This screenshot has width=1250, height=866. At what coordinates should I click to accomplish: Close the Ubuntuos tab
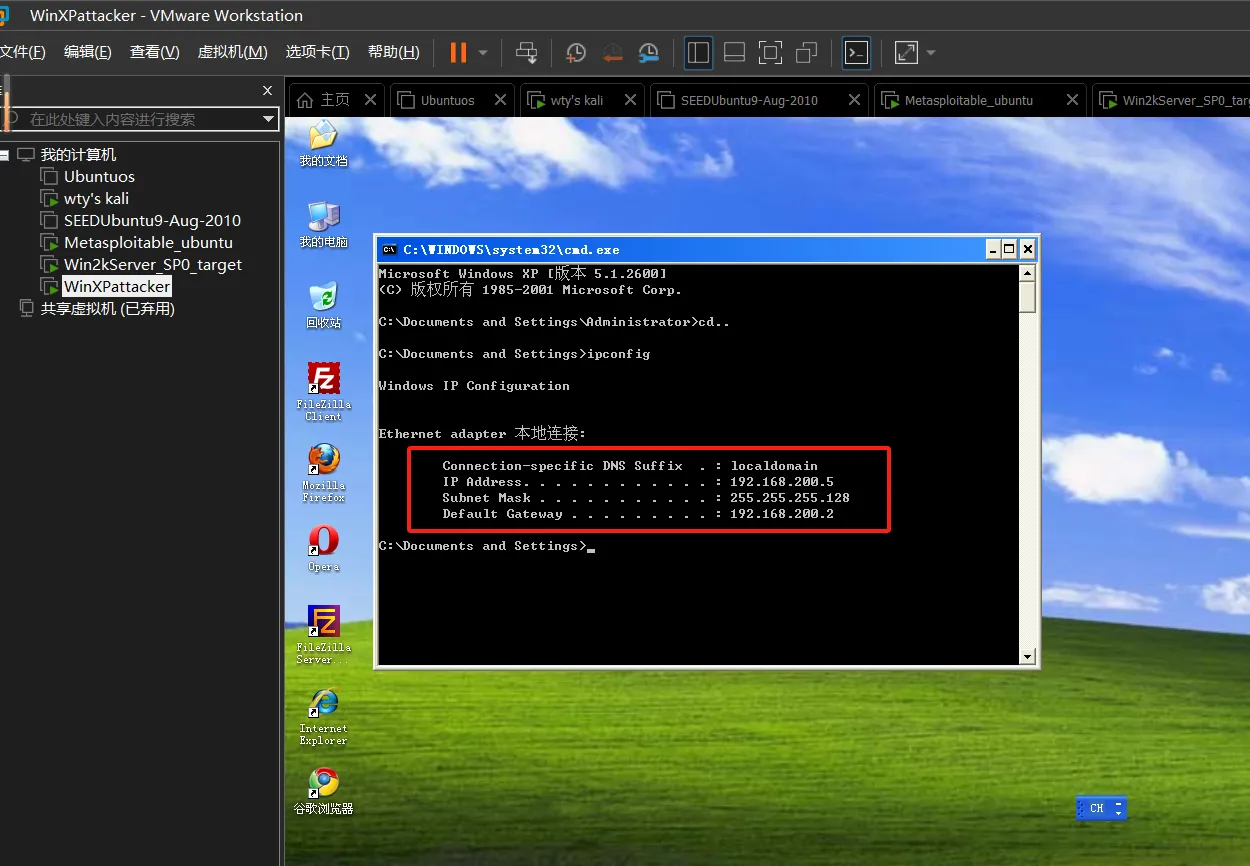pyautogui.click(x=500, y=100)
